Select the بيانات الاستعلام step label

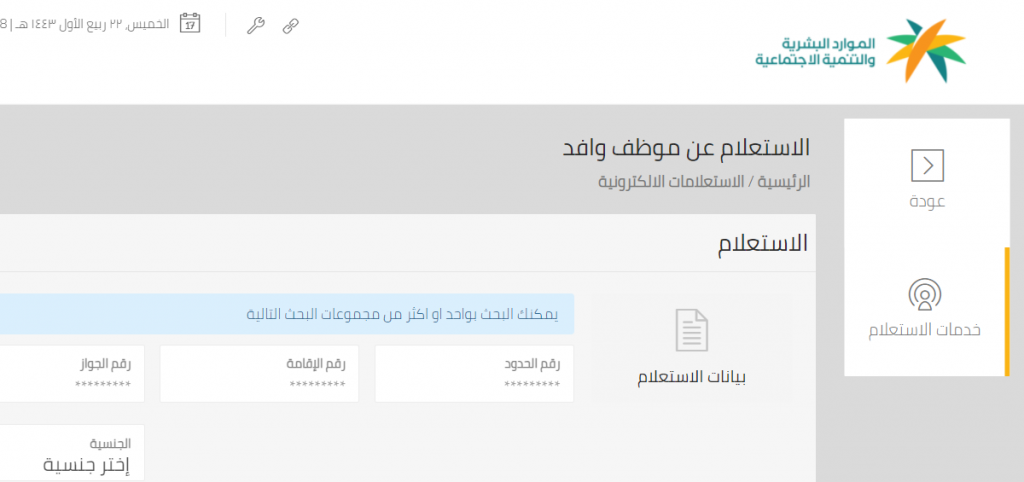pos(692,377)
